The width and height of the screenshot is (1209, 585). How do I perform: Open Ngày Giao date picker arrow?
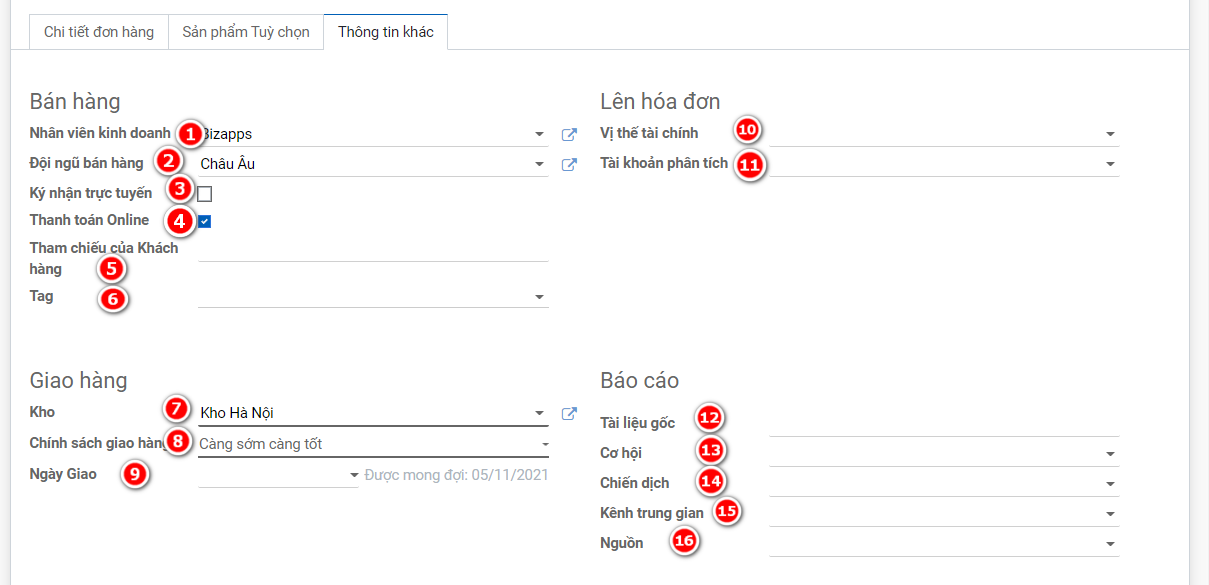pyautogui.click(x=354, y=475)
